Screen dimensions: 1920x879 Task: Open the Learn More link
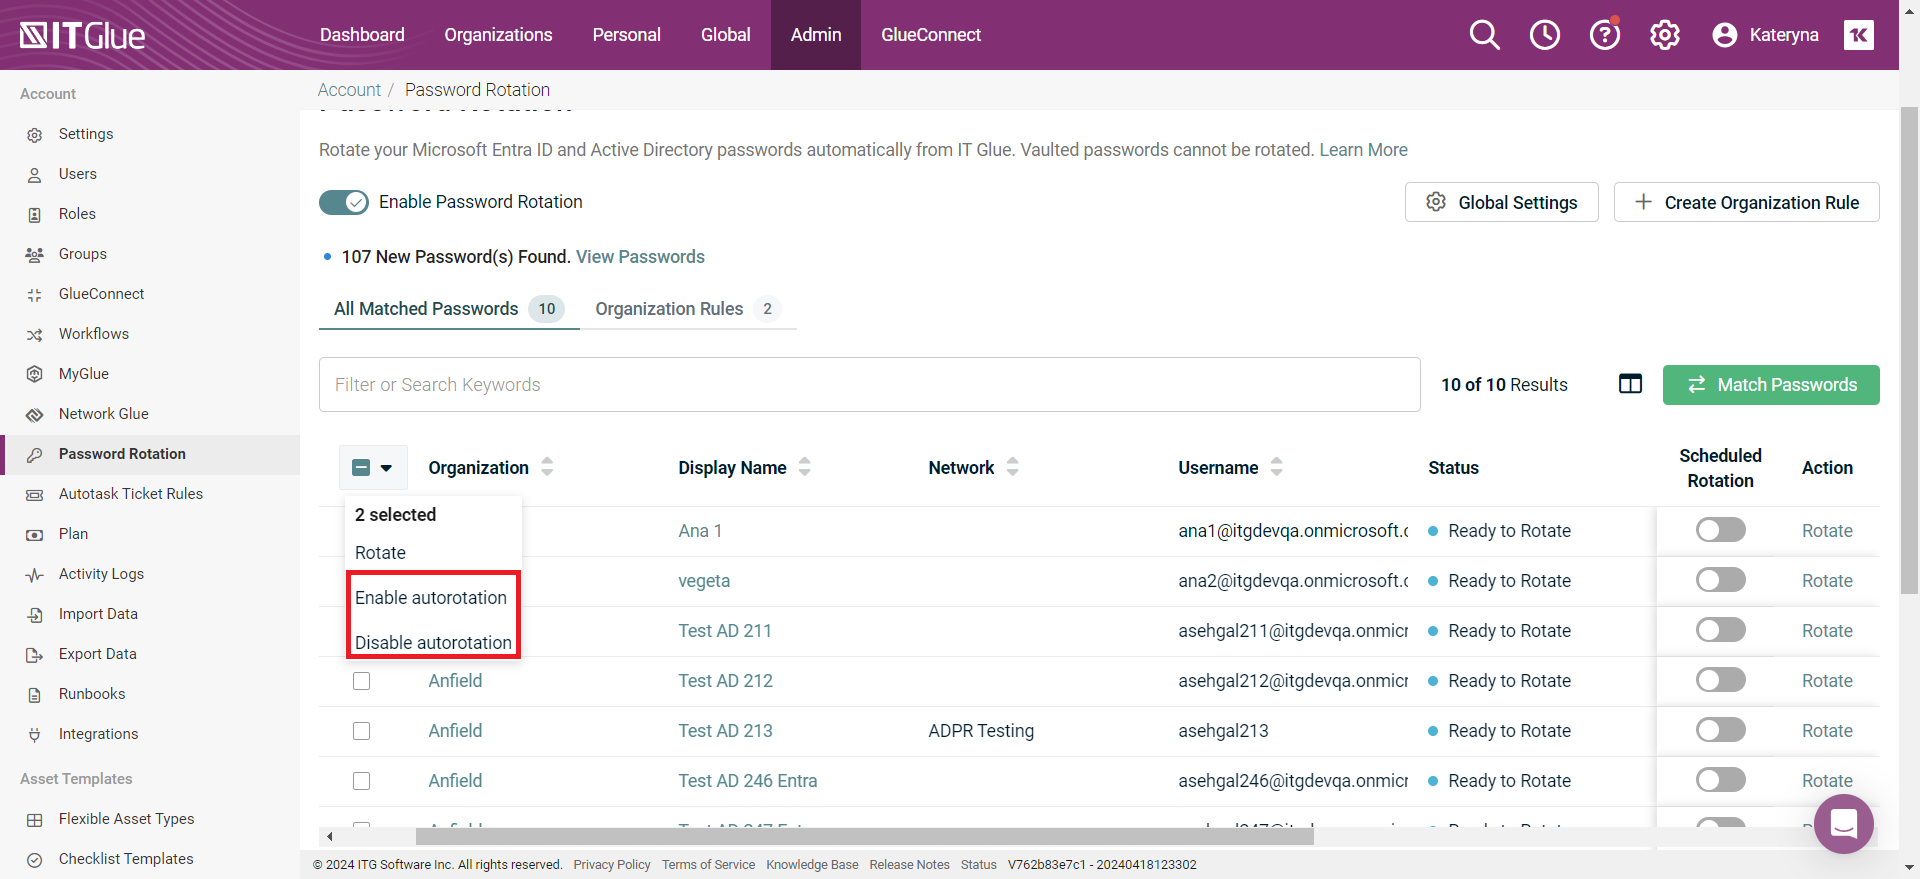[x=1363, y=150]
